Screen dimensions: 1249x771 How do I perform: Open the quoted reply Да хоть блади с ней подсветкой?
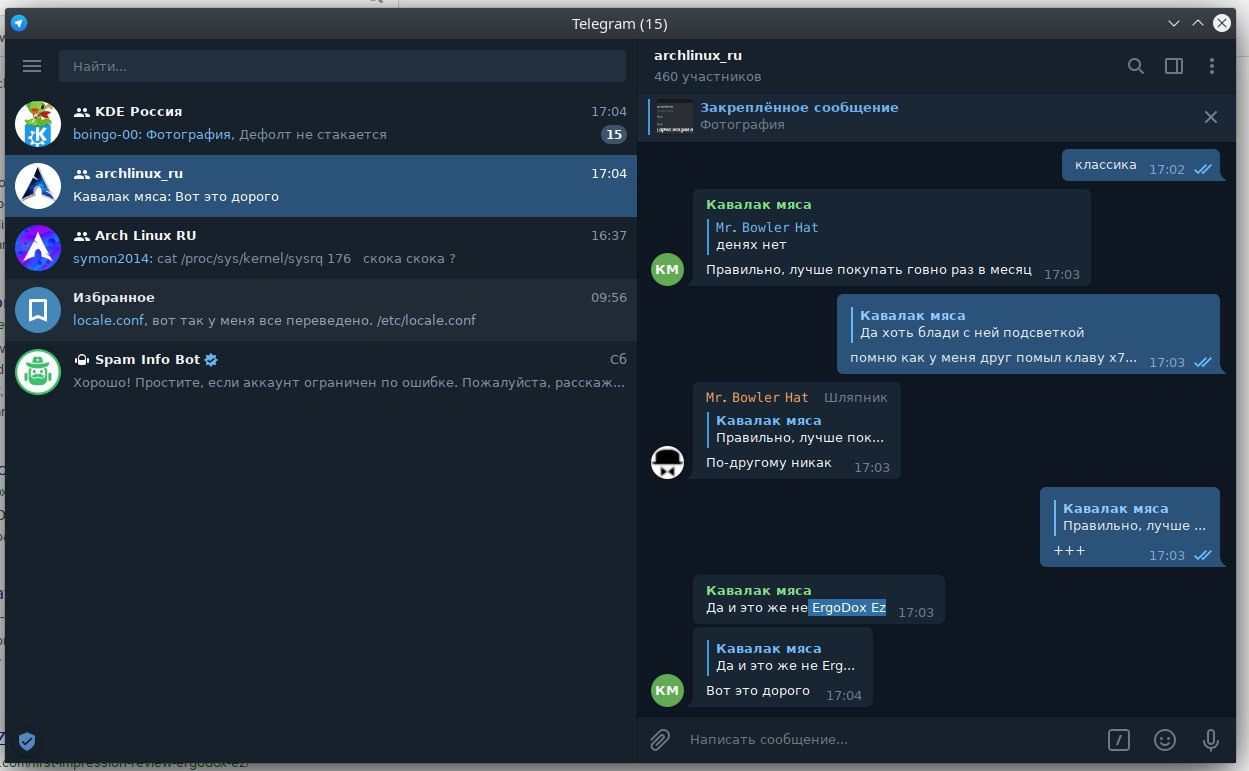click(968, 324)
